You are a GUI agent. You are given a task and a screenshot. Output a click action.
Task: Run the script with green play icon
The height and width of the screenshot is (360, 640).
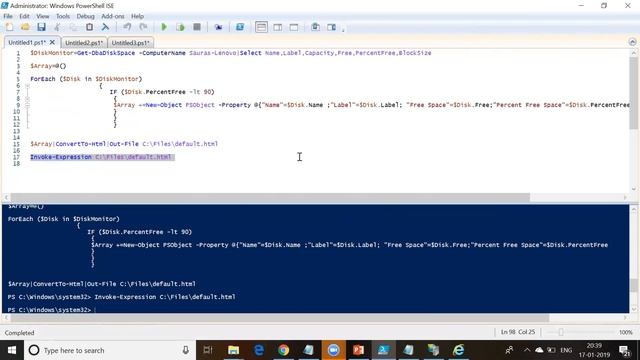click(x=164, y=27)
